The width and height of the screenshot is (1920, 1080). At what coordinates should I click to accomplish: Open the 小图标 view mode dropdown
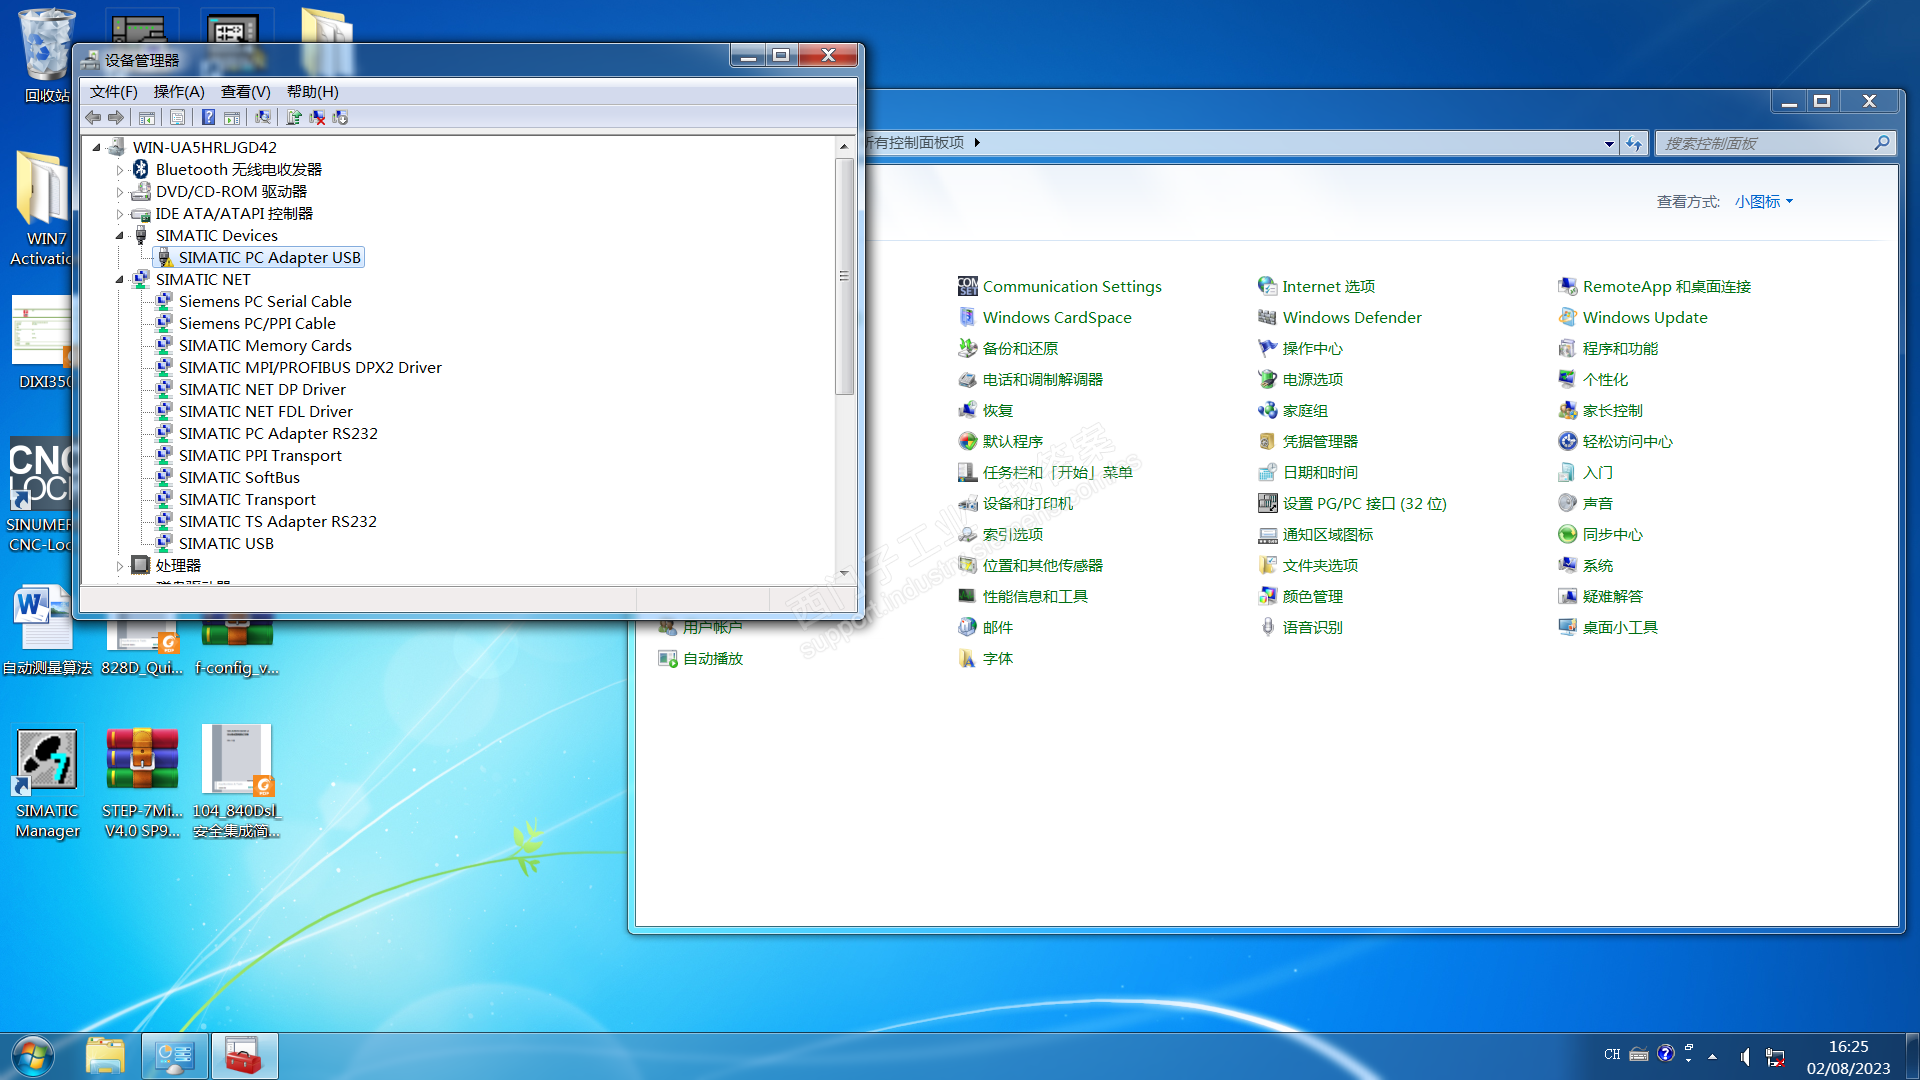(x=1763, y=201)
